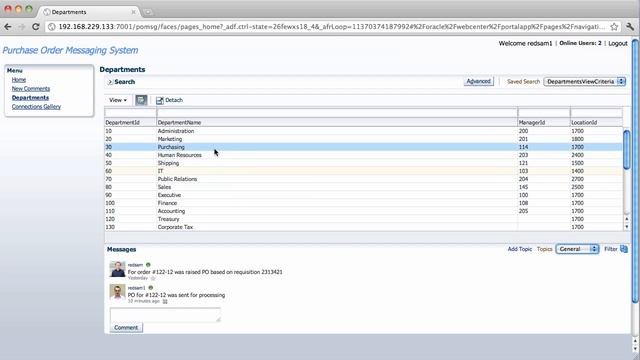Select the Accounting department row

coord(364,211)
